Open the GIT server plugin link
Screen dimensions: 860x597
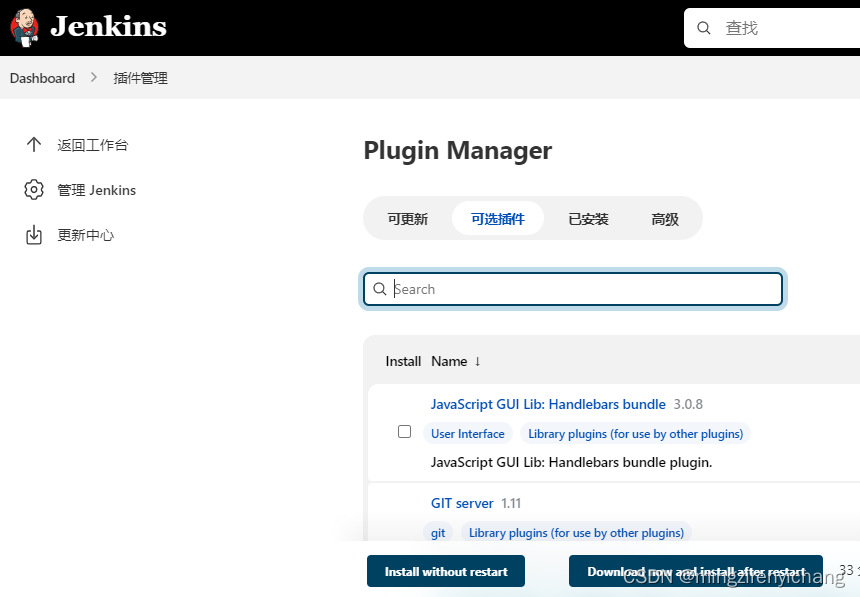(462, 503)
